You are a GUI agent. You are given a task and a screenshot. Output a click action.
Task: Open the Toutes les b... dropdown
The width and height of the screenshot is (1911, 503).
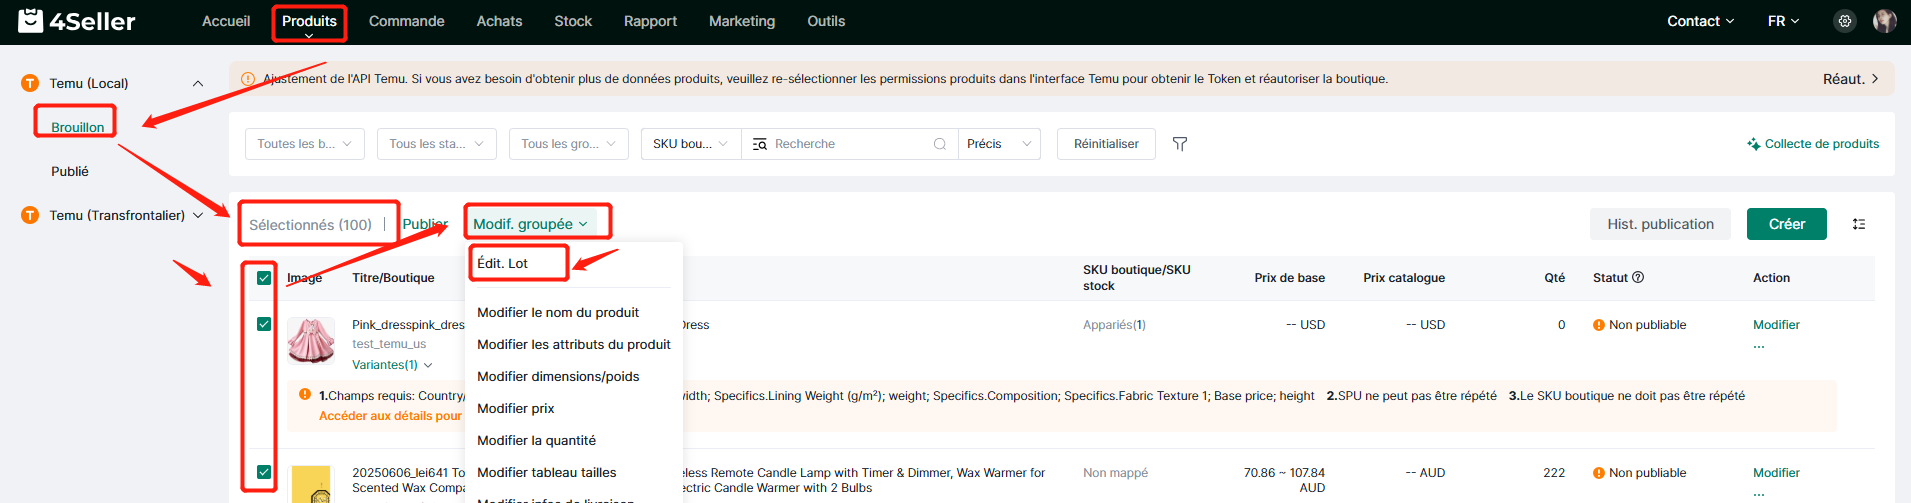[x=305, y=144]
